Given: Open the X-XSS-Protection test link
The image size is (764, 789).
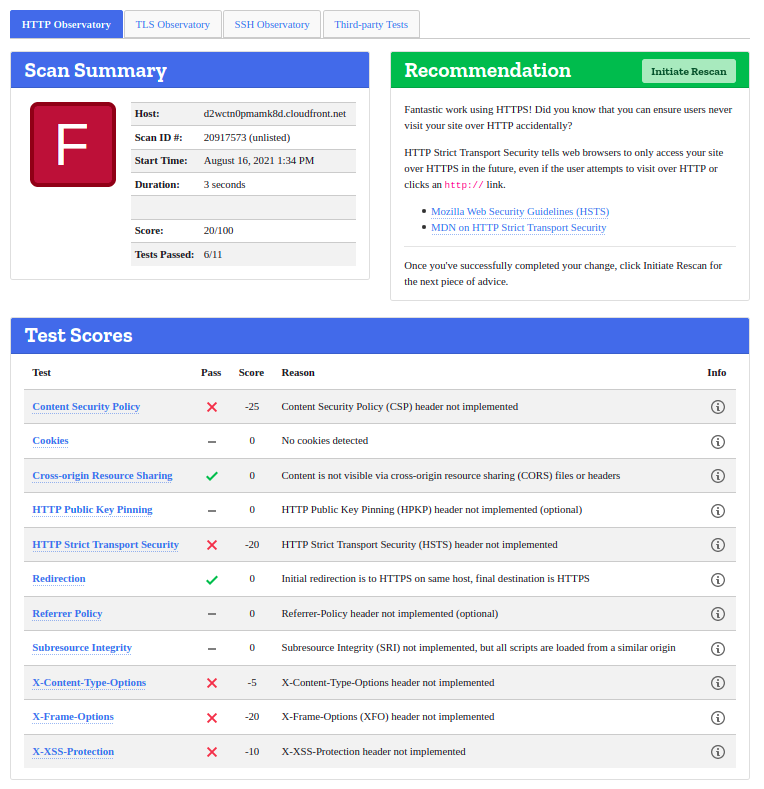Looking at the screenshot, I should [73, 751].
